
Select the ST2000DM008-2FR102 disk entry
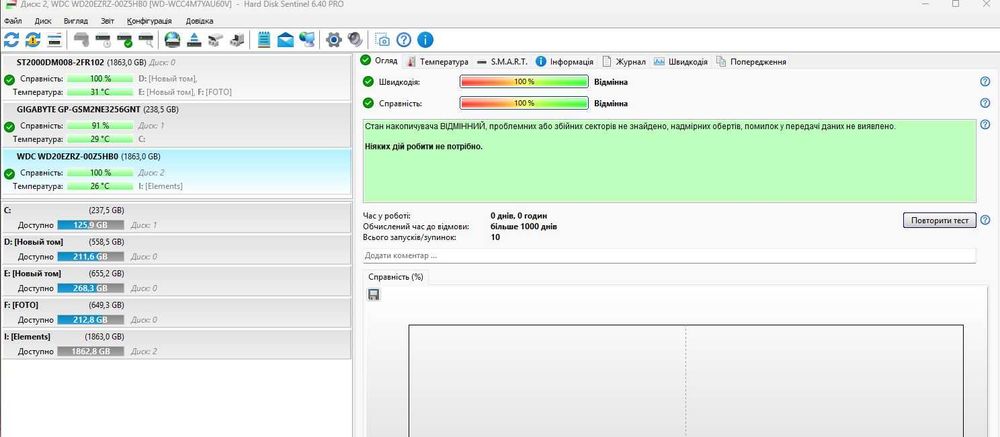[x=177, y=77]
